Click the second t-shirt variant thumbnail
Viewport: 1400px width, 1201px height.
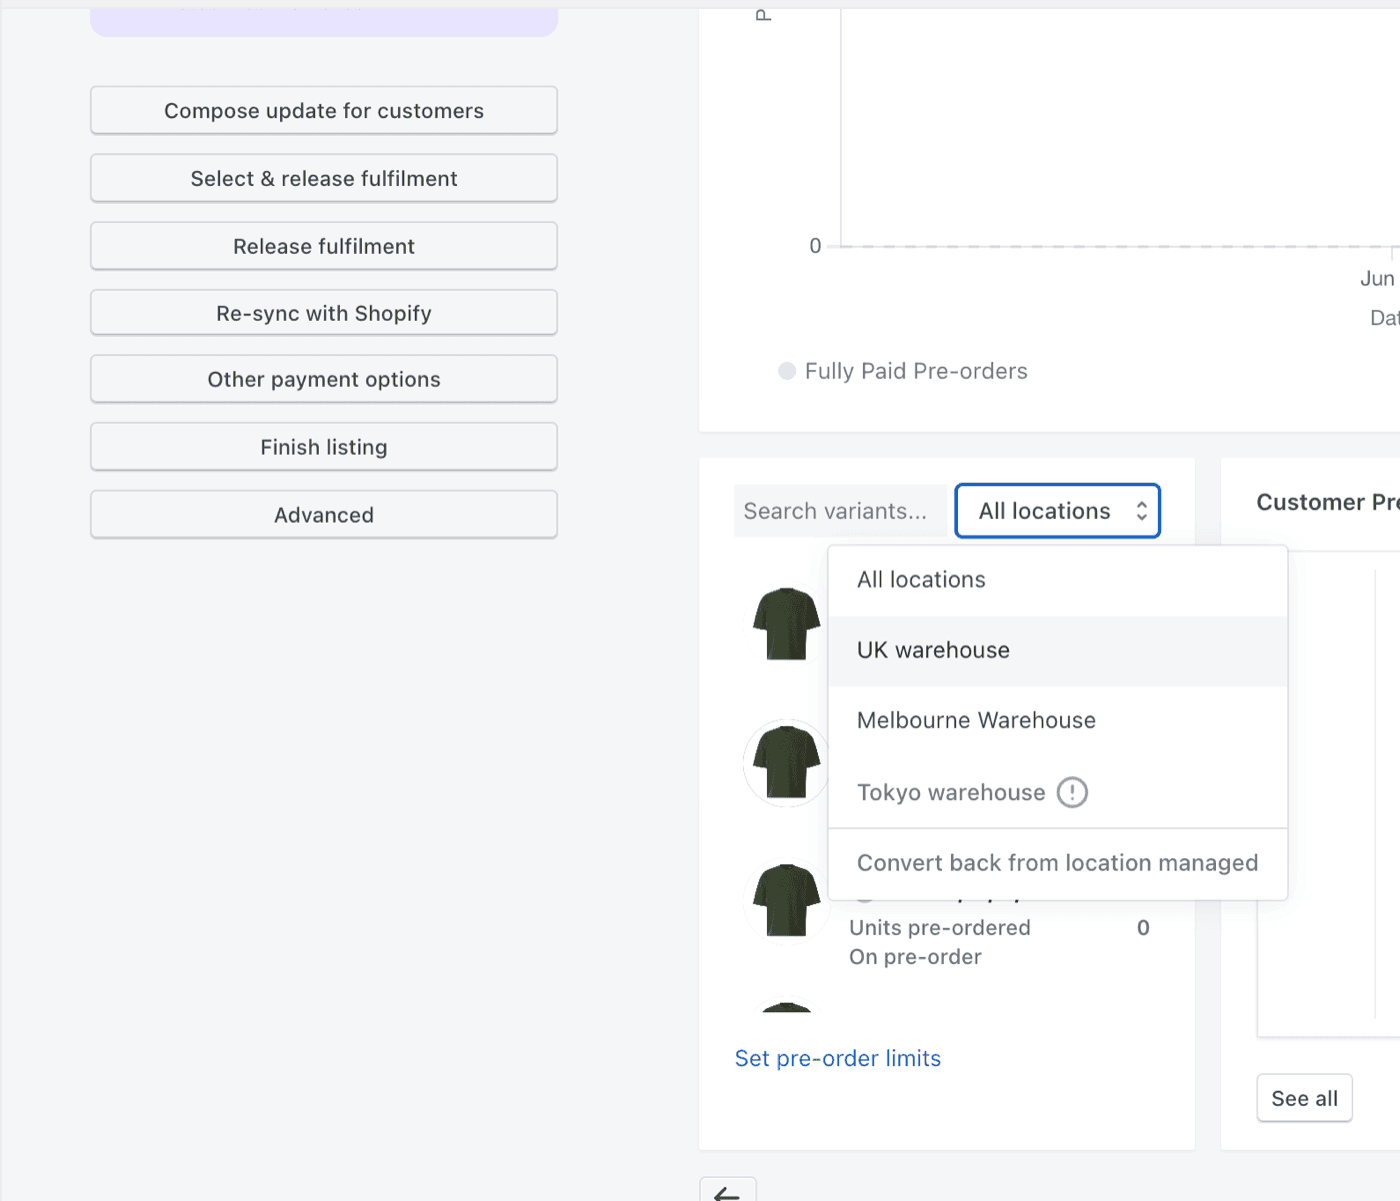click(x=787, y=762)
